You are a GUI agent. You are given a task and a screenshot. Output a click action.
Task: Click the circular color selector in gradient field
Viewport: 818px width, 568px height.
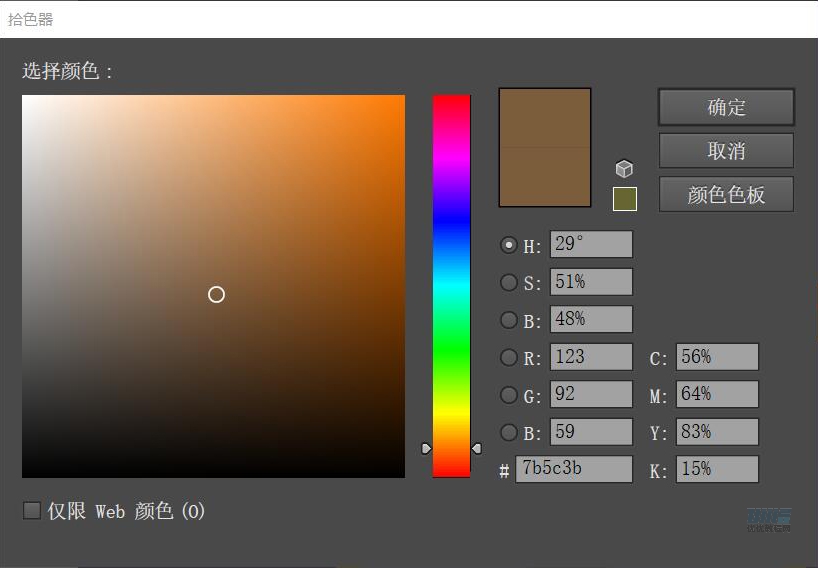[216, 294]
